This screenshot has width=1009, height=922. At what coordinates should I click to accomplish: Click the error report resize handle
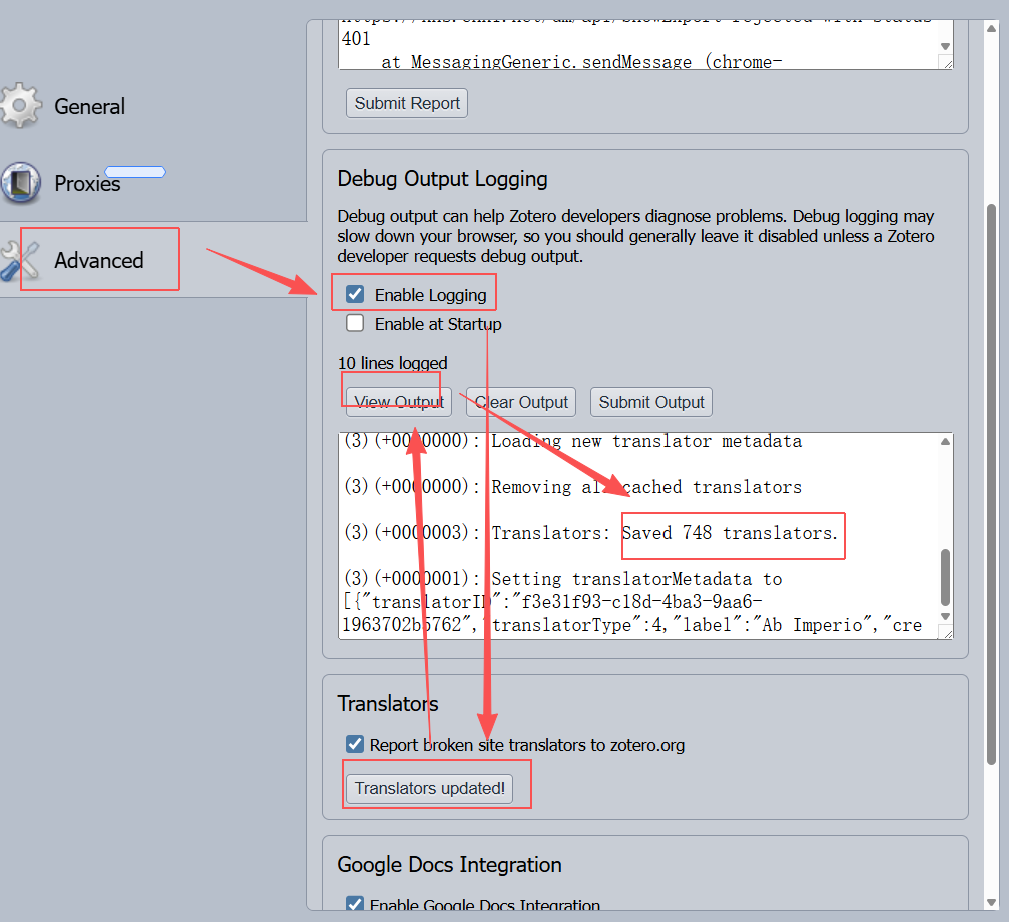(x=946, y=62)
